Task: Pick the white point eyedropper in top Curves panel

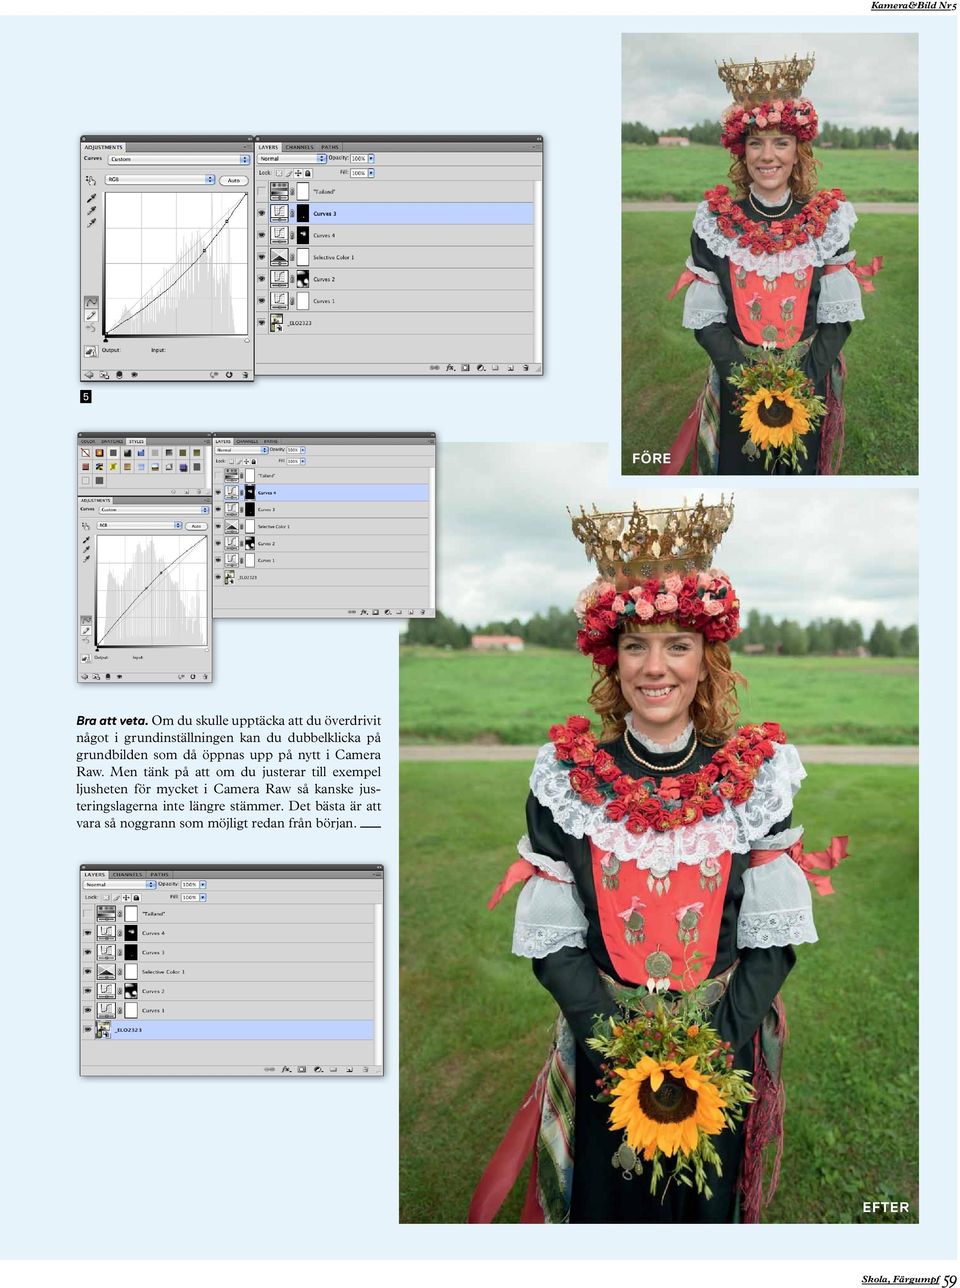Action: click(x=92, y=223)
